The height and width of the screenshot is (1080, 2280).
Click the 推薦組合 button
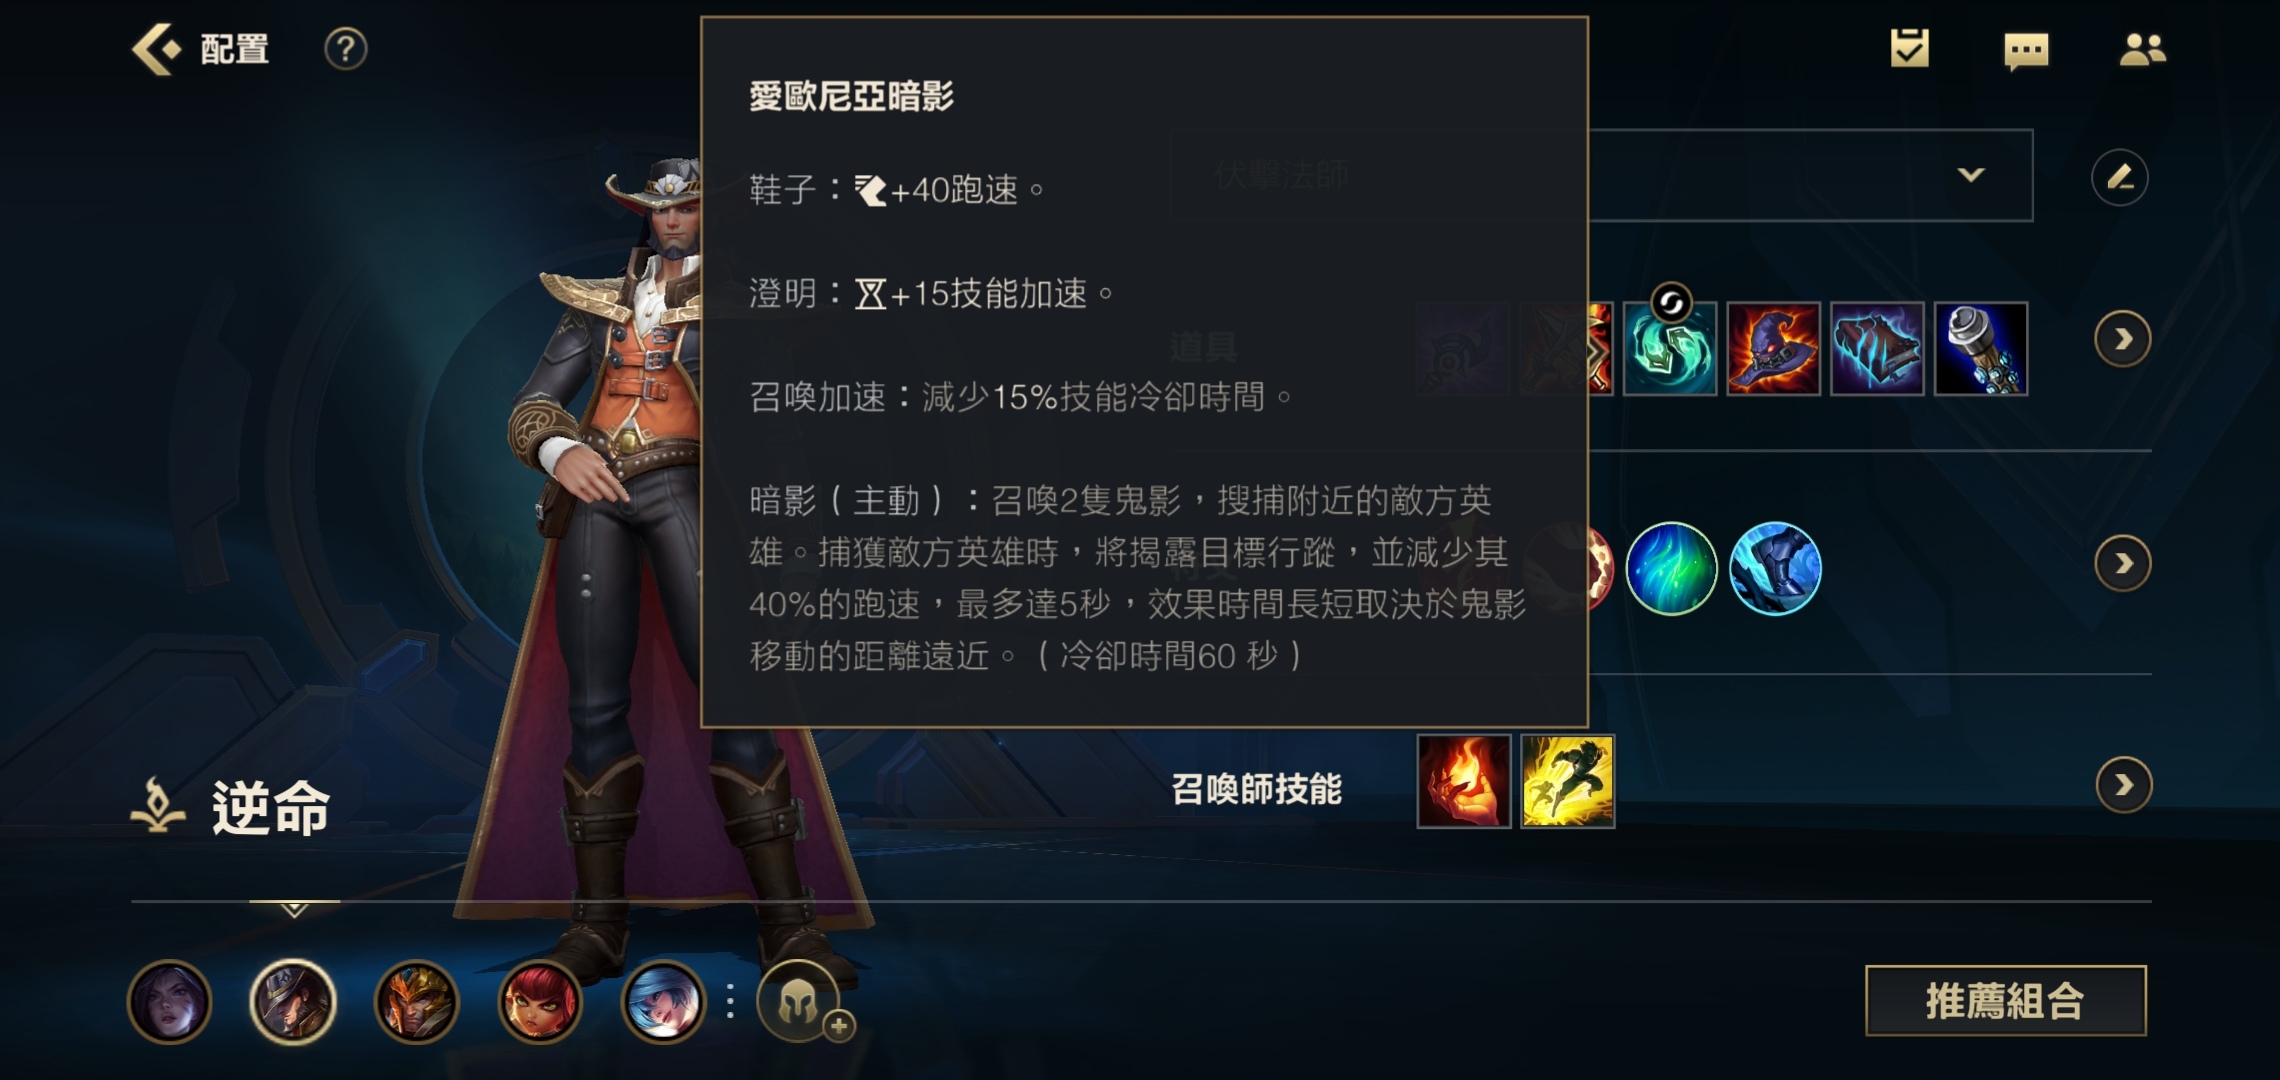point(2005,1000)
